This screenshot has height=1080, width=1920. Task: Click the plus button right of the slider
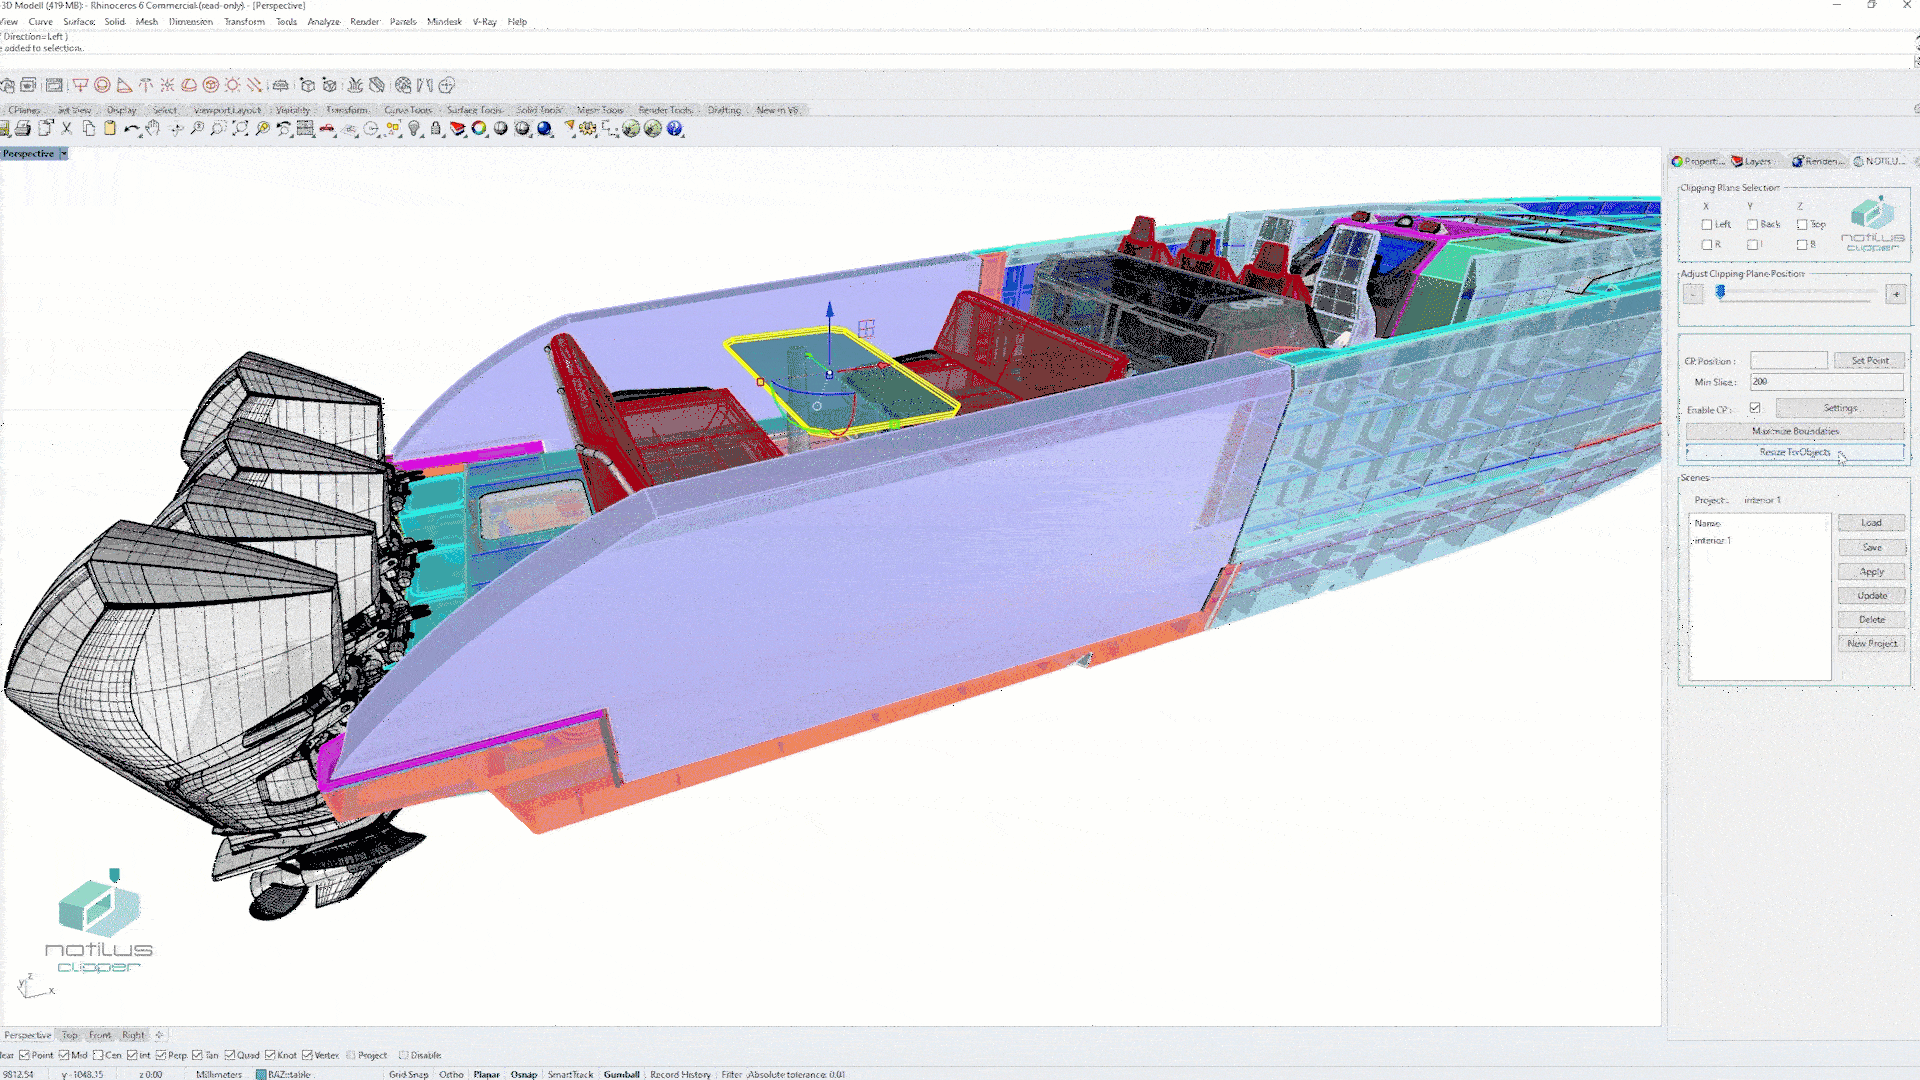point(1895,293)
